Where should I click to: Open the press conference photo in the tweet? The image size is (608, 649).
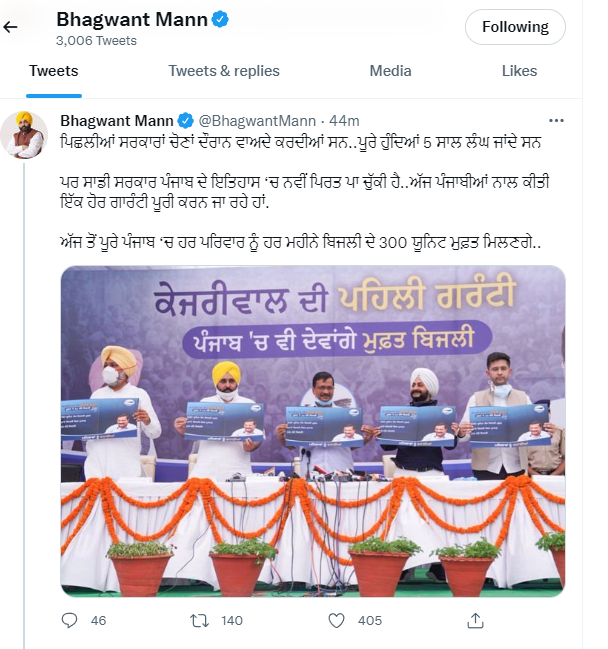coord(313,431)
